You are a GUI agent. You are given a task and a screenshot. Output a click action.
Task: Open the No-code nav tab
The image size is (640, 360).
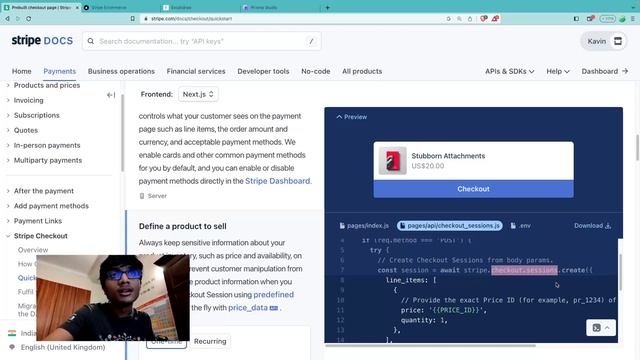click(316, 71)
